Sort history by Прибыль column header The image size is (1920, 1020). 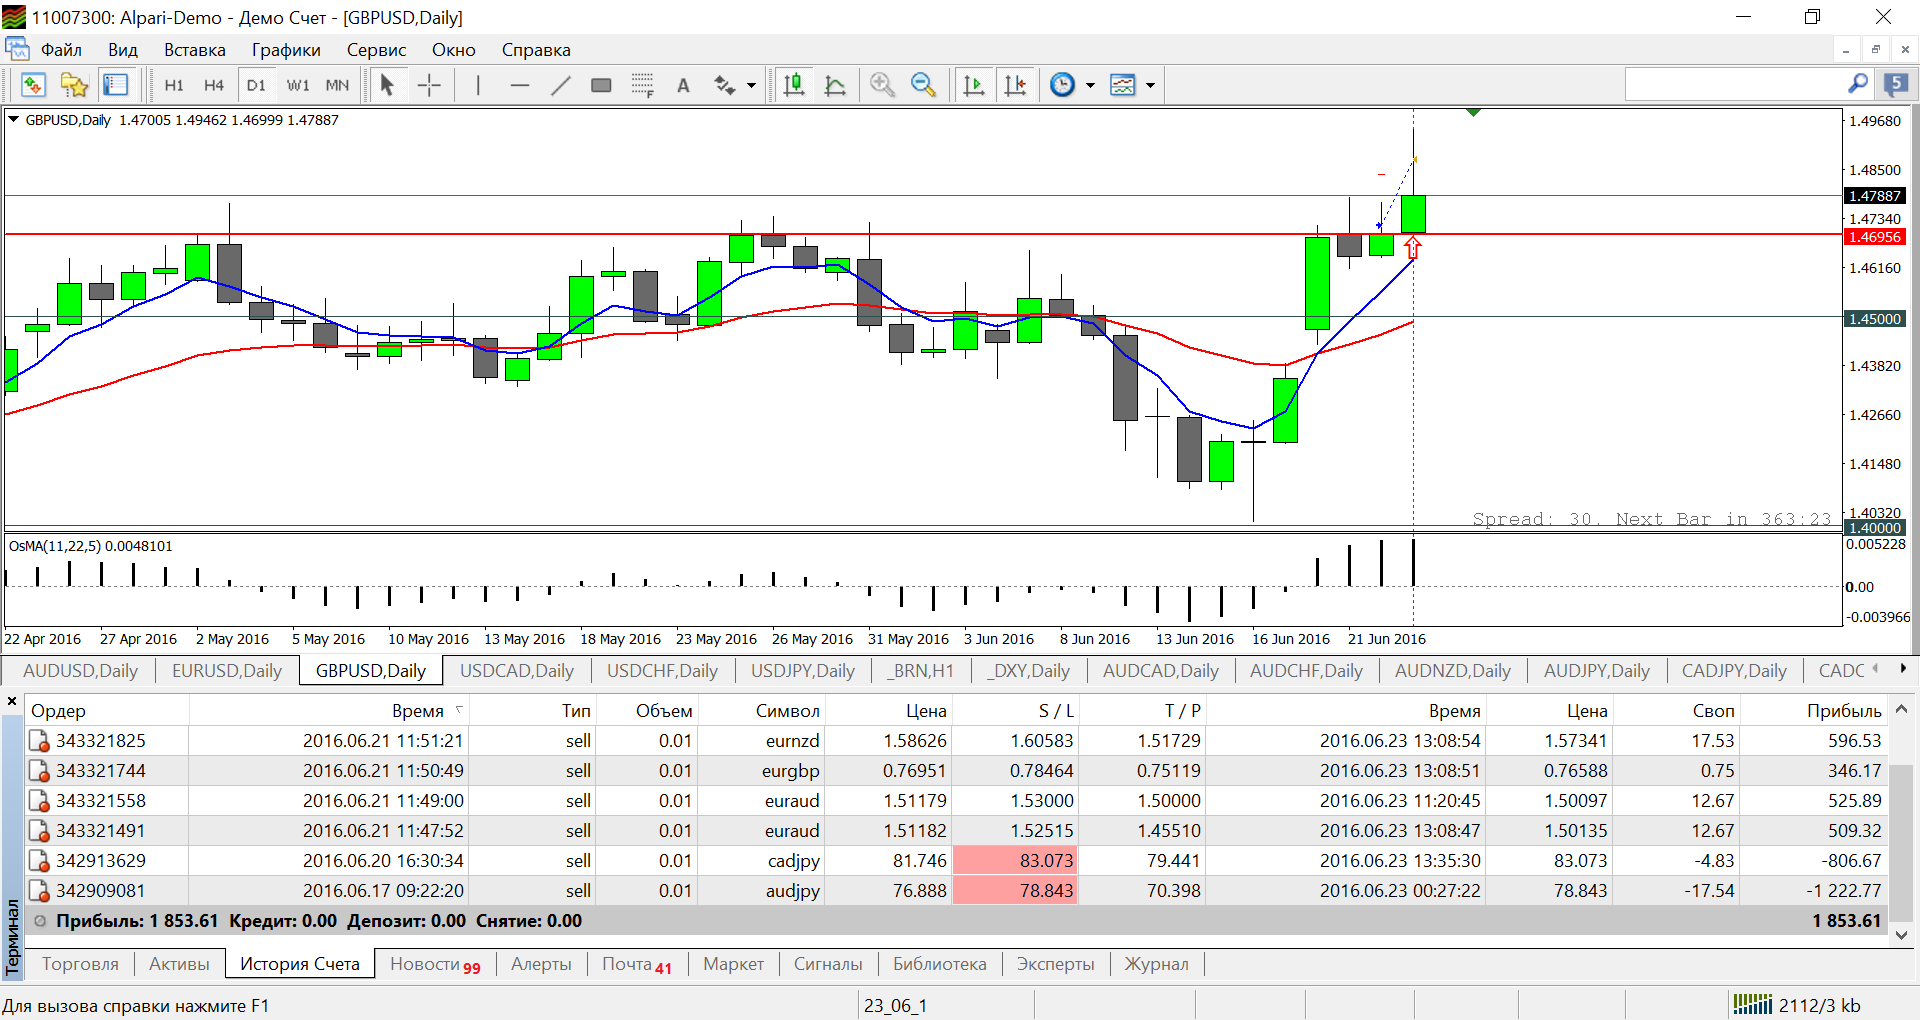click(1843, 711)
